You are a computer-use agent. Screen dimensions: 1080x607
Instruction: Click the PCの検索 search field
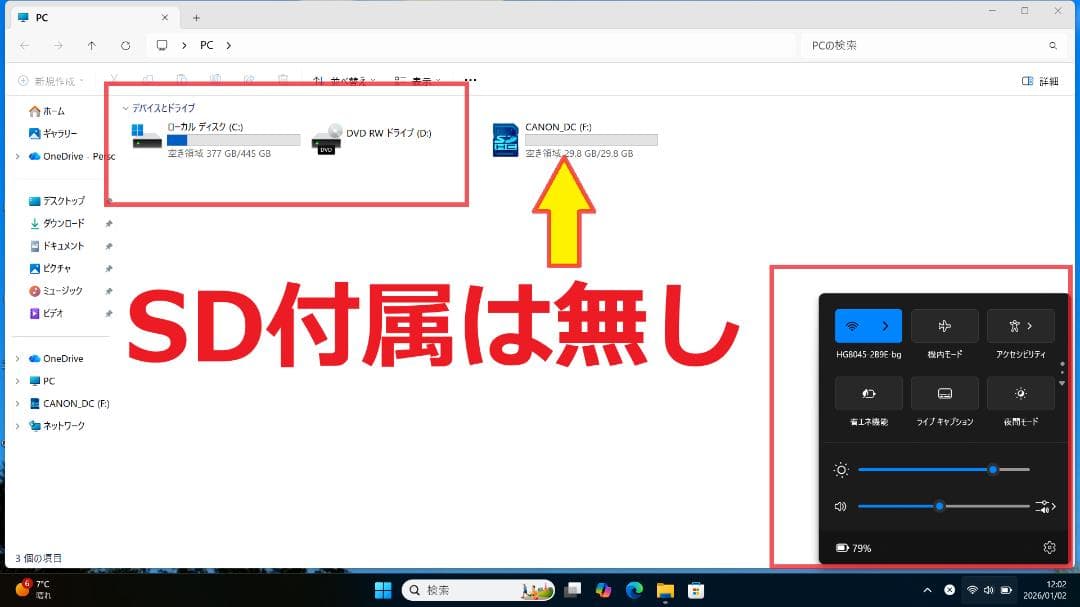pyautogui.click(x=930, y=45)
